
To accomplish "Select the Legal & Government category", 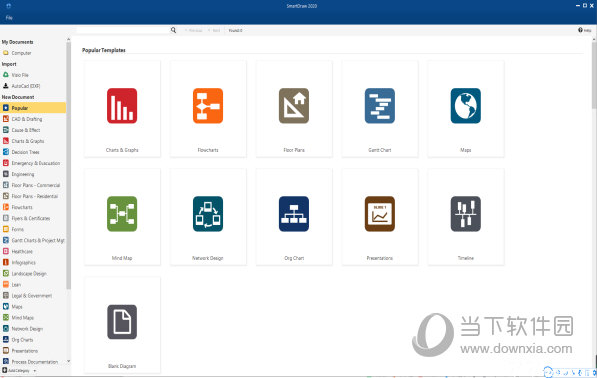I will [33, 296].
